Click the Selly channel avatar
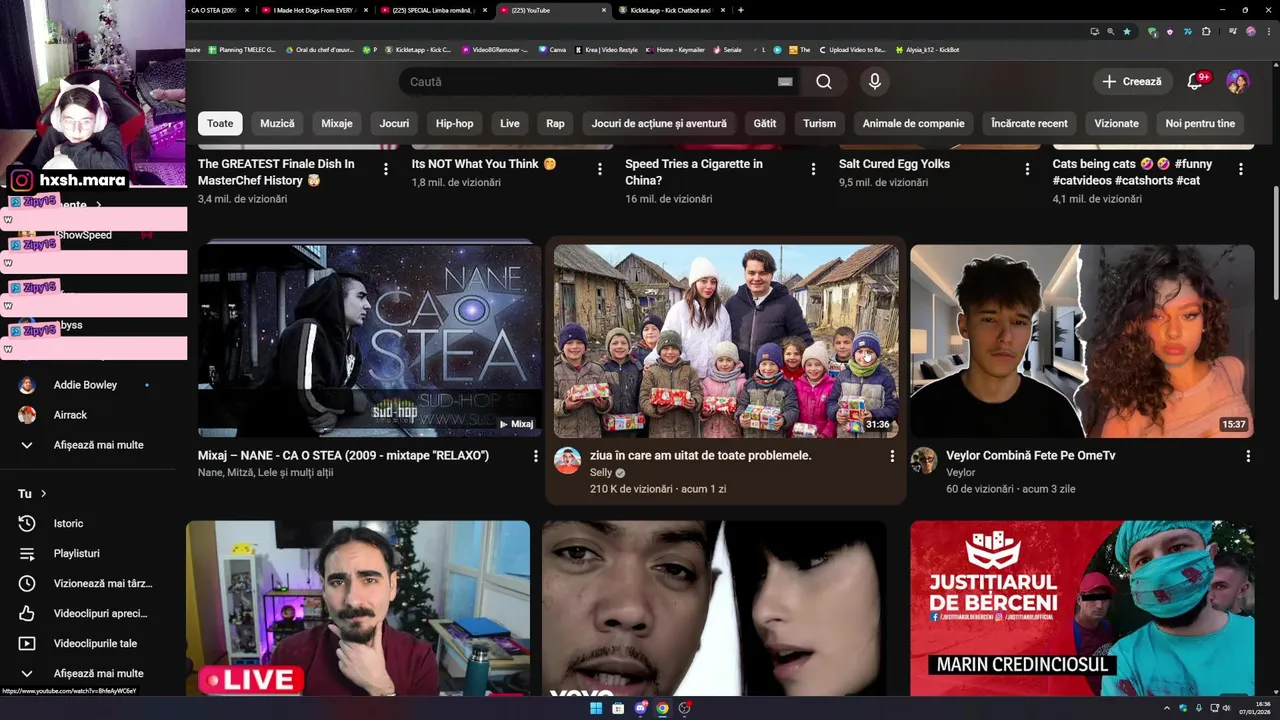Screen dimensions: 1280x720 567,461
